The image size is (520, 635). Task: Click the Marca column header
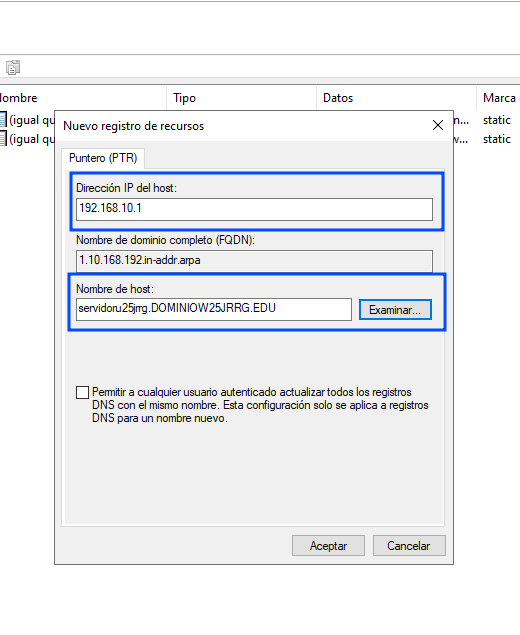[499, 98]
